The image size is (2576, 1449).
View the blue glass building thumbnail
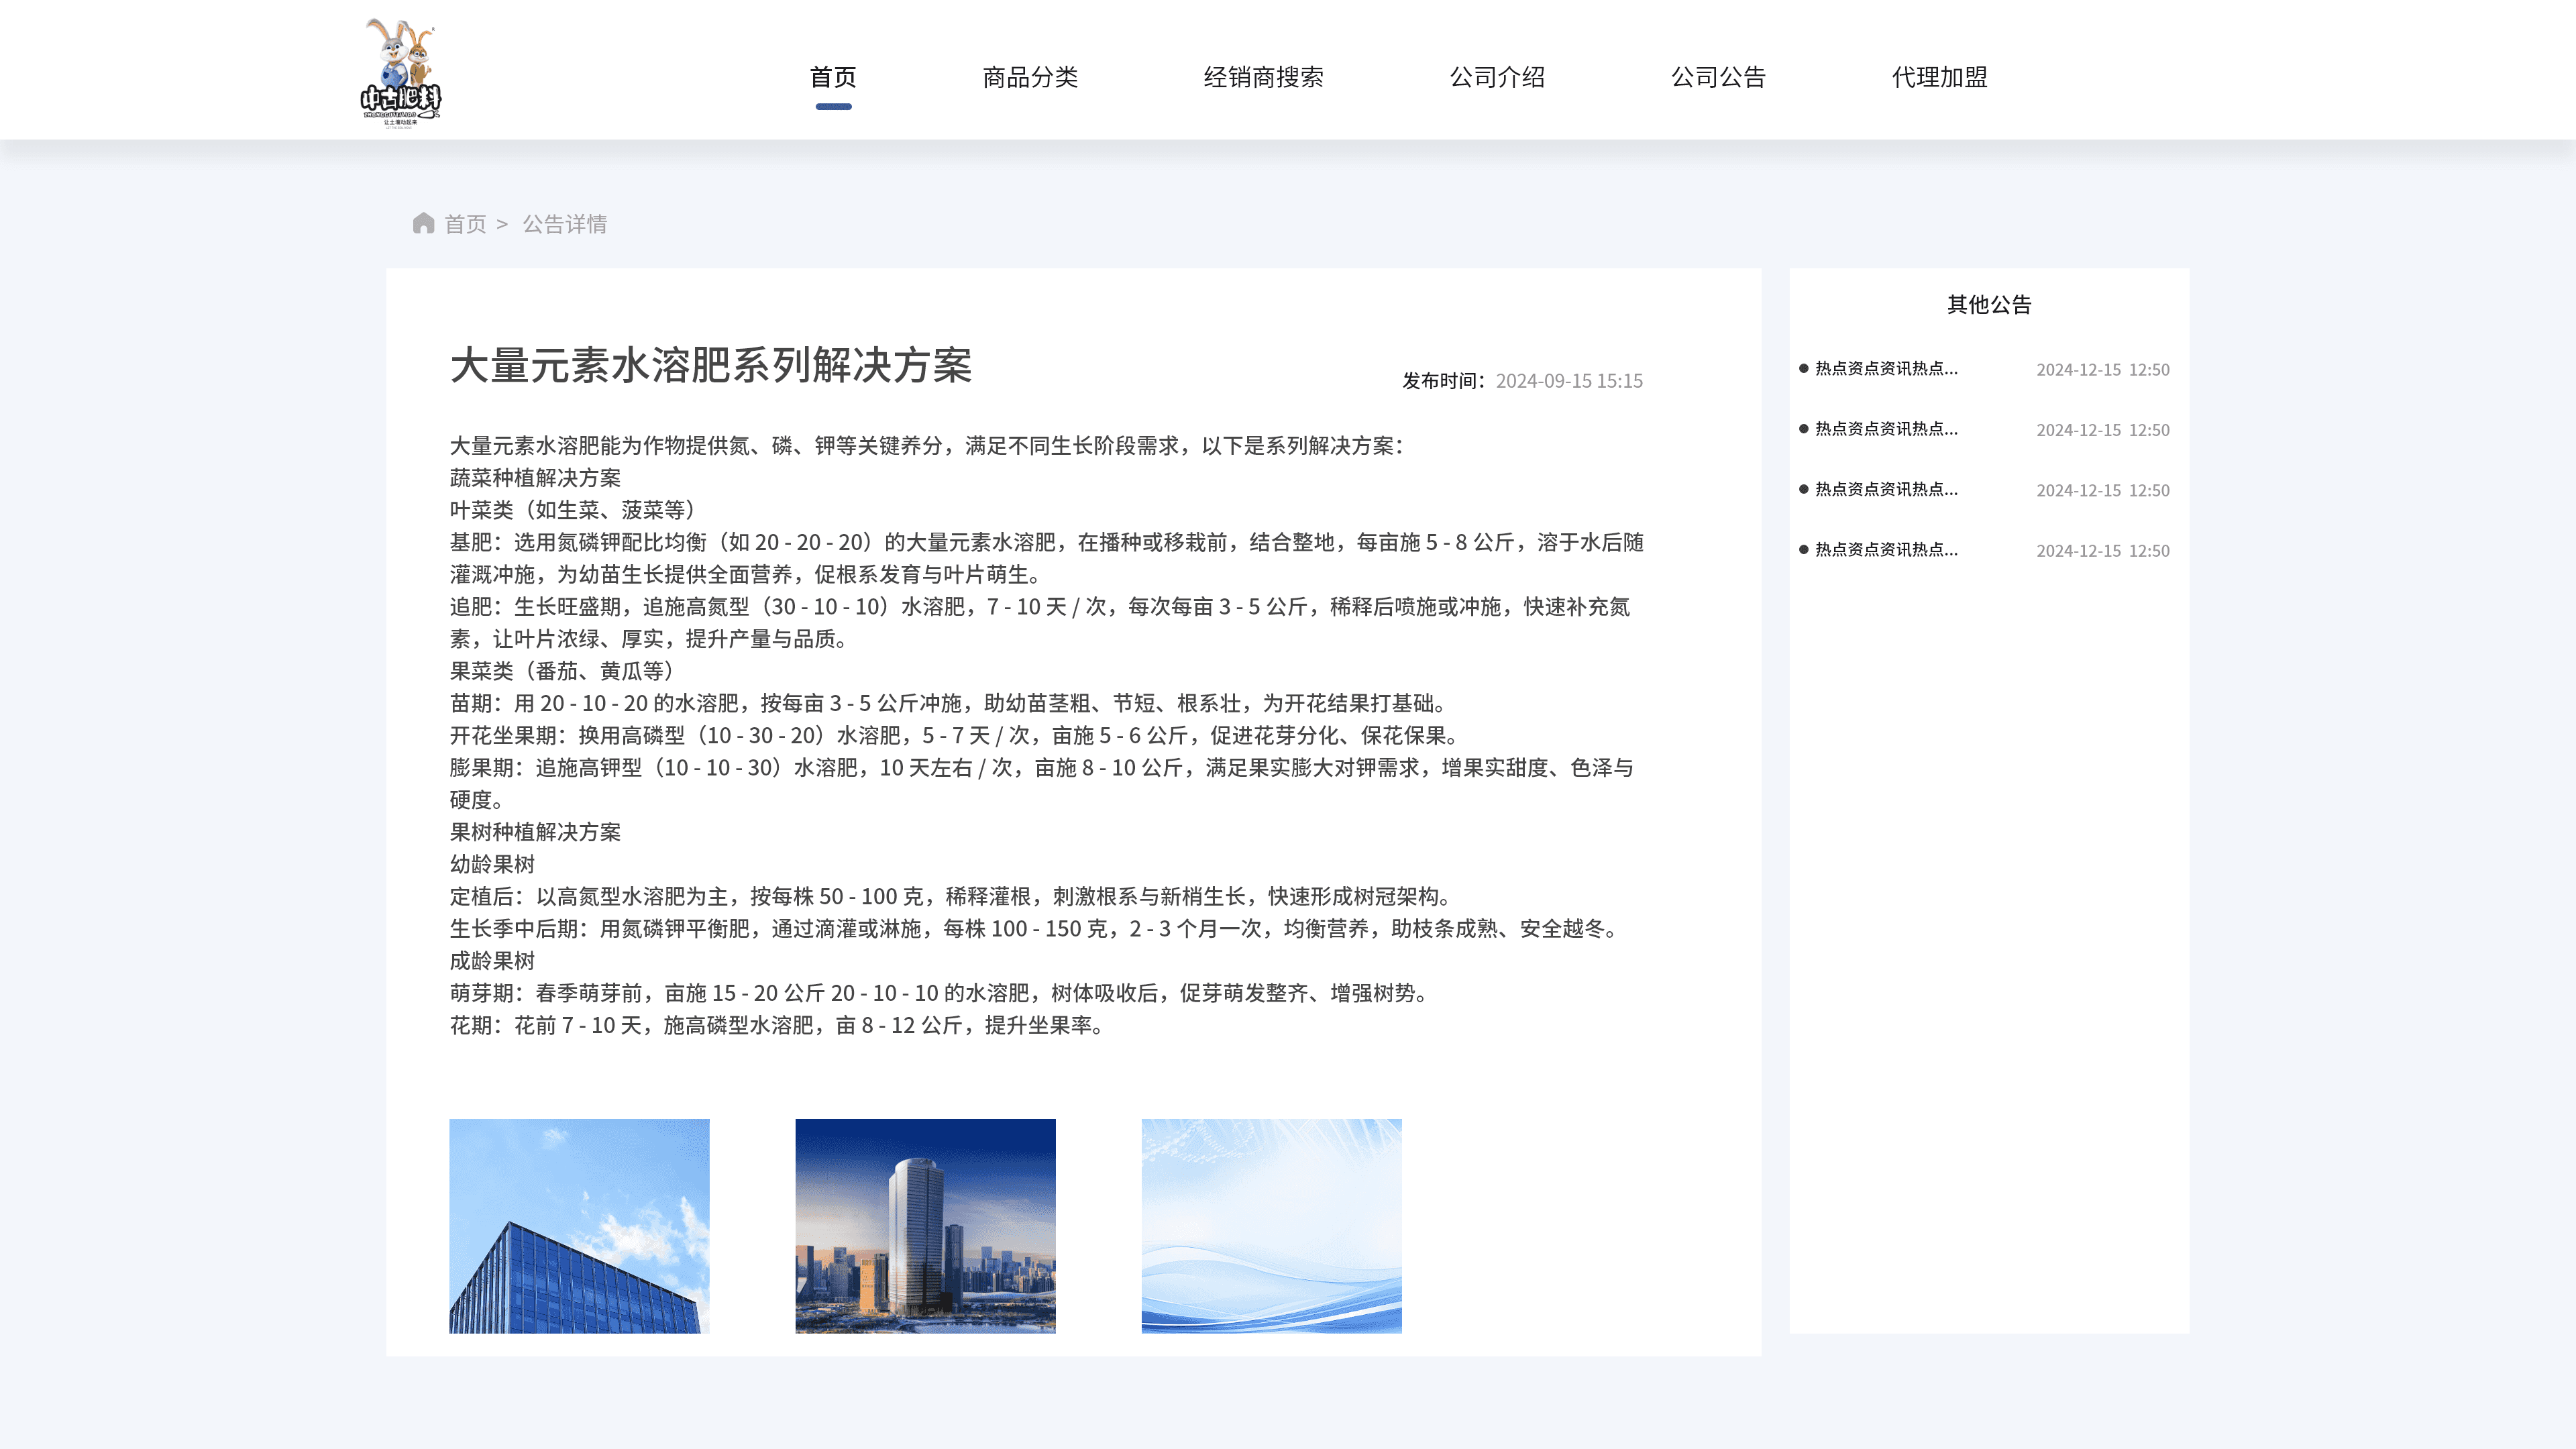579,1225
